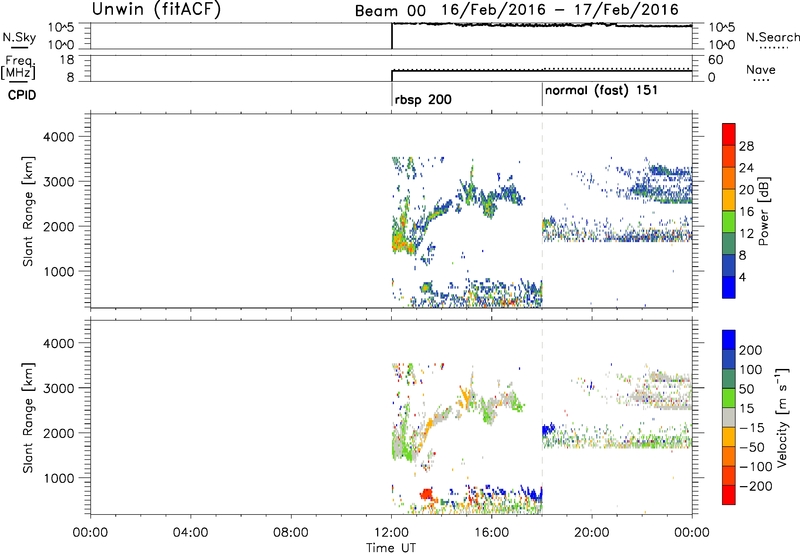Click the 'CPID' row label

pos(22,95)
